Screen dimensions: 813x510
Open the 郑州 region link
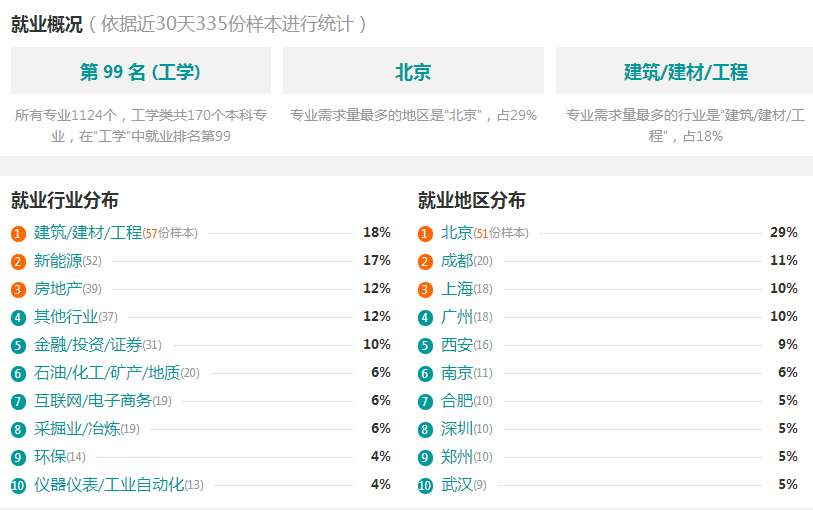[x=457, y=456]
